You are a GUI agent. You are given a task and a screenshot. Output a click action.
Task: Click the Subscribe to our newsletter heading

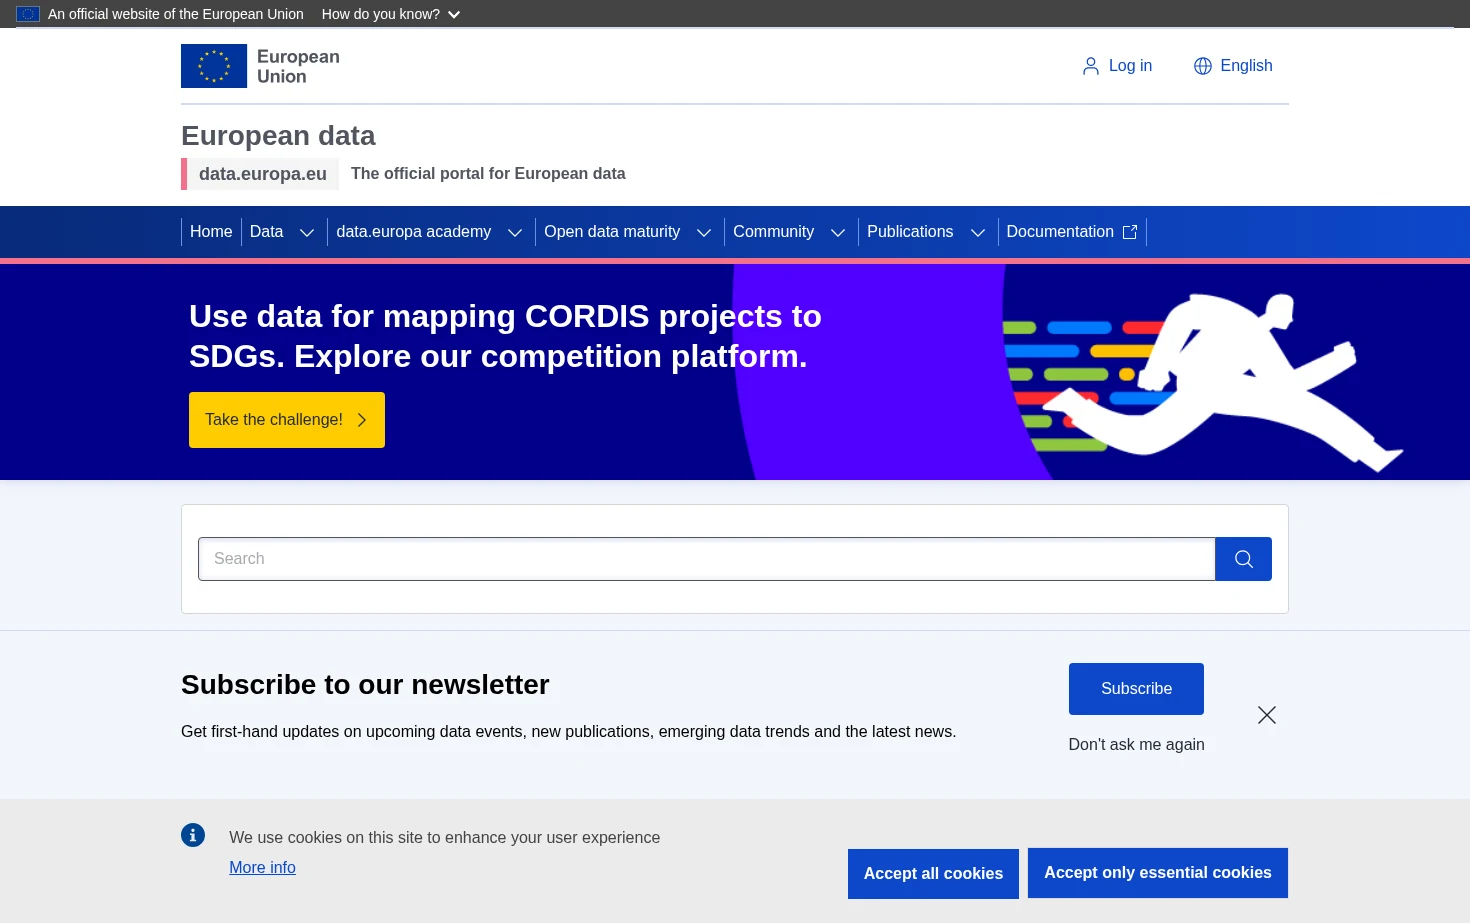tap(365, 685)
